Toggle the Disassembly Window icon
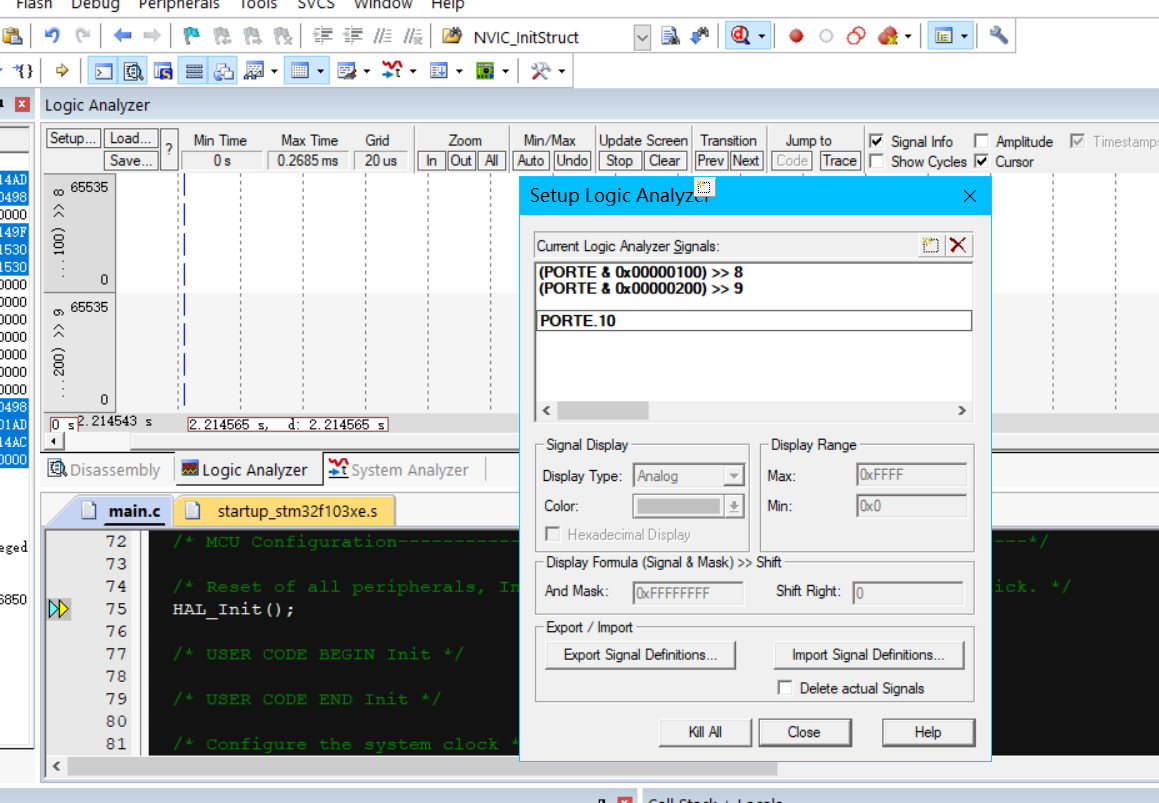The width and height of the screenshot is (1159, 803). [133, 71]
